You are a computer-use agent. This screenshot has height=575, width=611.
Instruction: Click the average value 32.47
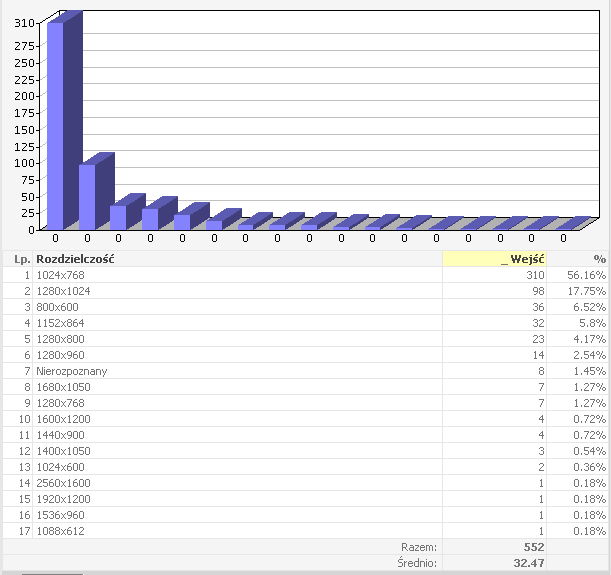(x=529, y=563)
